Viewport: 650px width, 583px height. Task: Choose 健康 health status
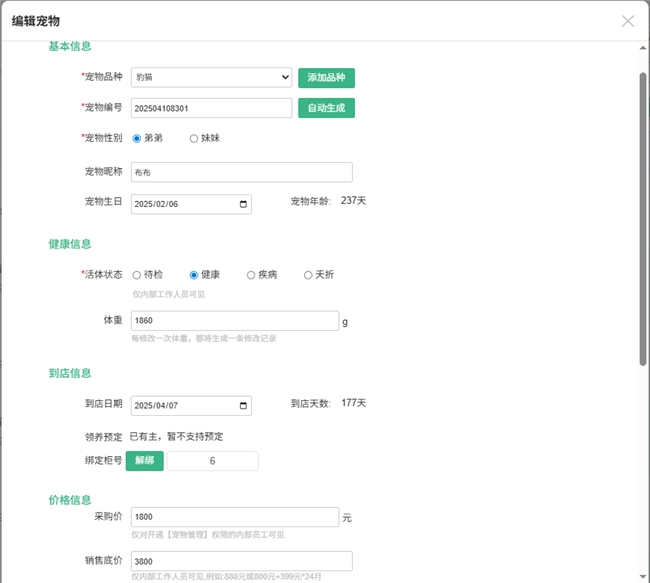194,275
